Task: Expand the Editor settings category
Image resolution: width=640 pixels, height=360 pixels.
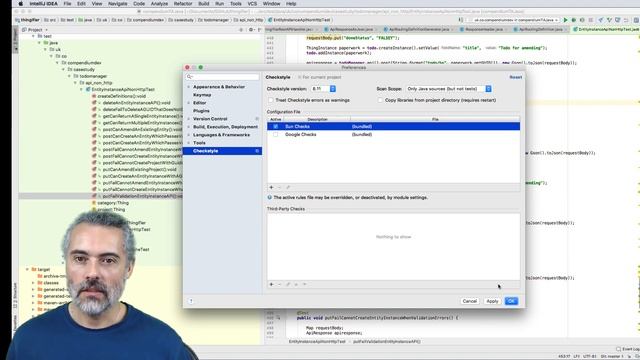Action: click(189, 103)
